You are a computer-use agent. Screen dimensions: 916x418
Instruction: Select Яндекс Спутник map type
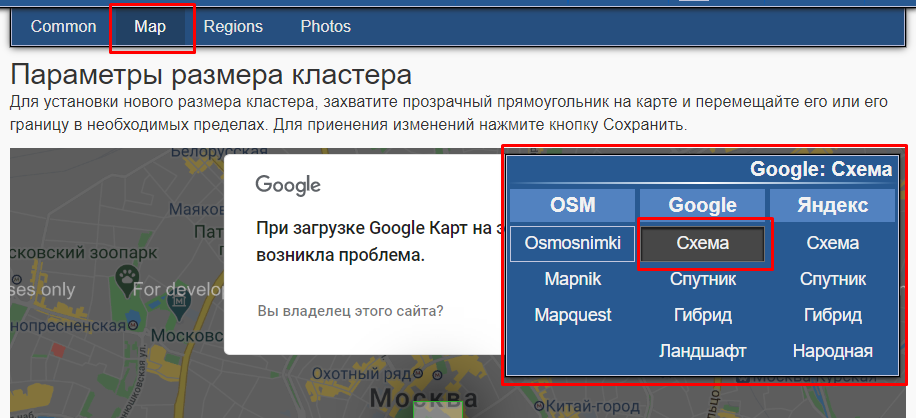pos(832,279)
